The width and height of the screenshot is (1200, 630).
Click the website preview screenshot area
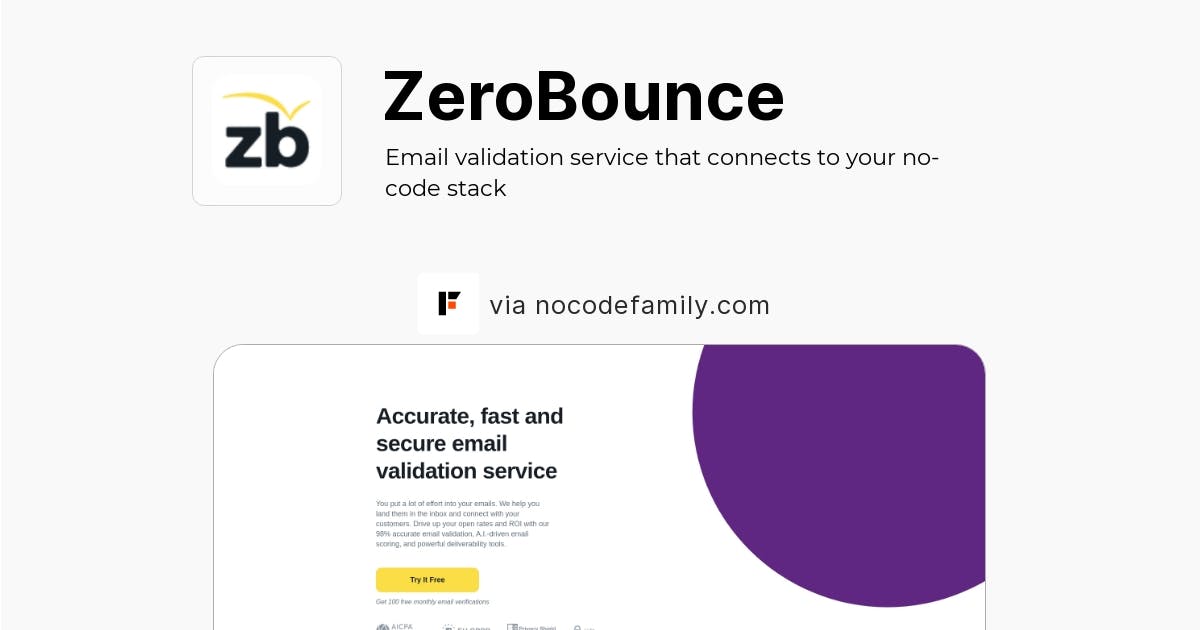tap(600, 487)
